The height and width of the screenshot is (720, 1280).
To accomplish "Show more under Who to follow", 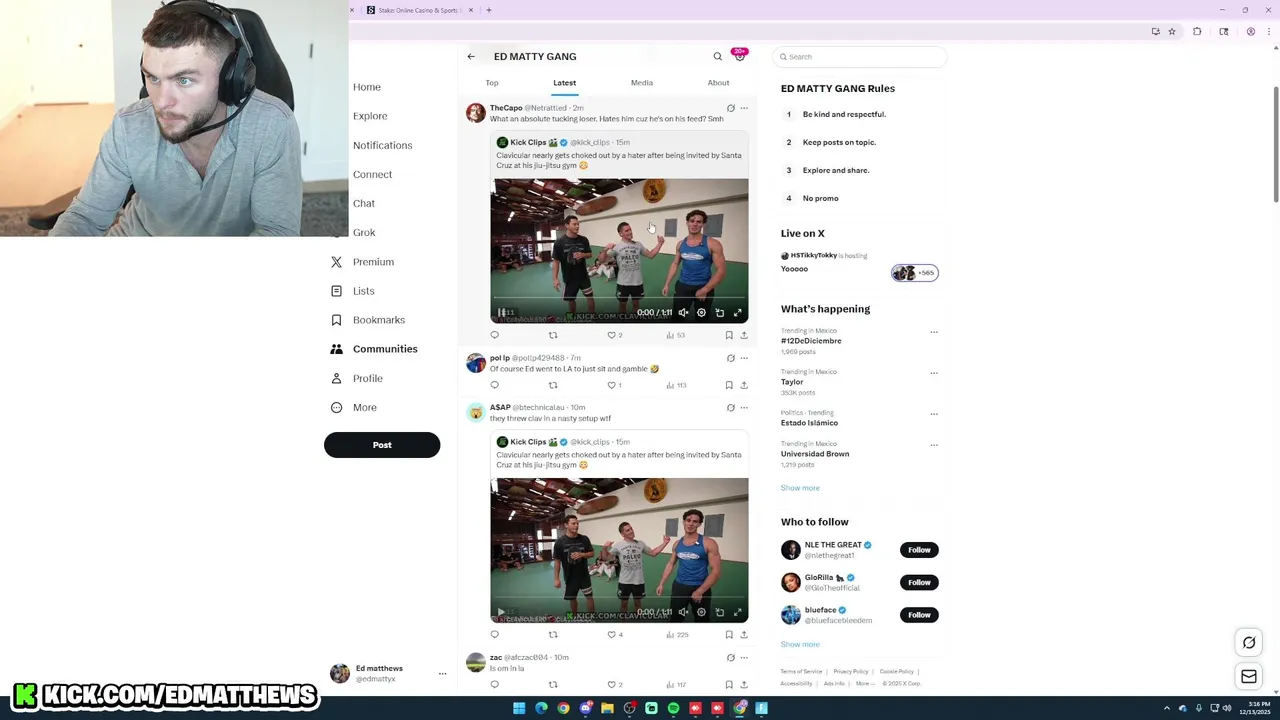I will 800,645.
